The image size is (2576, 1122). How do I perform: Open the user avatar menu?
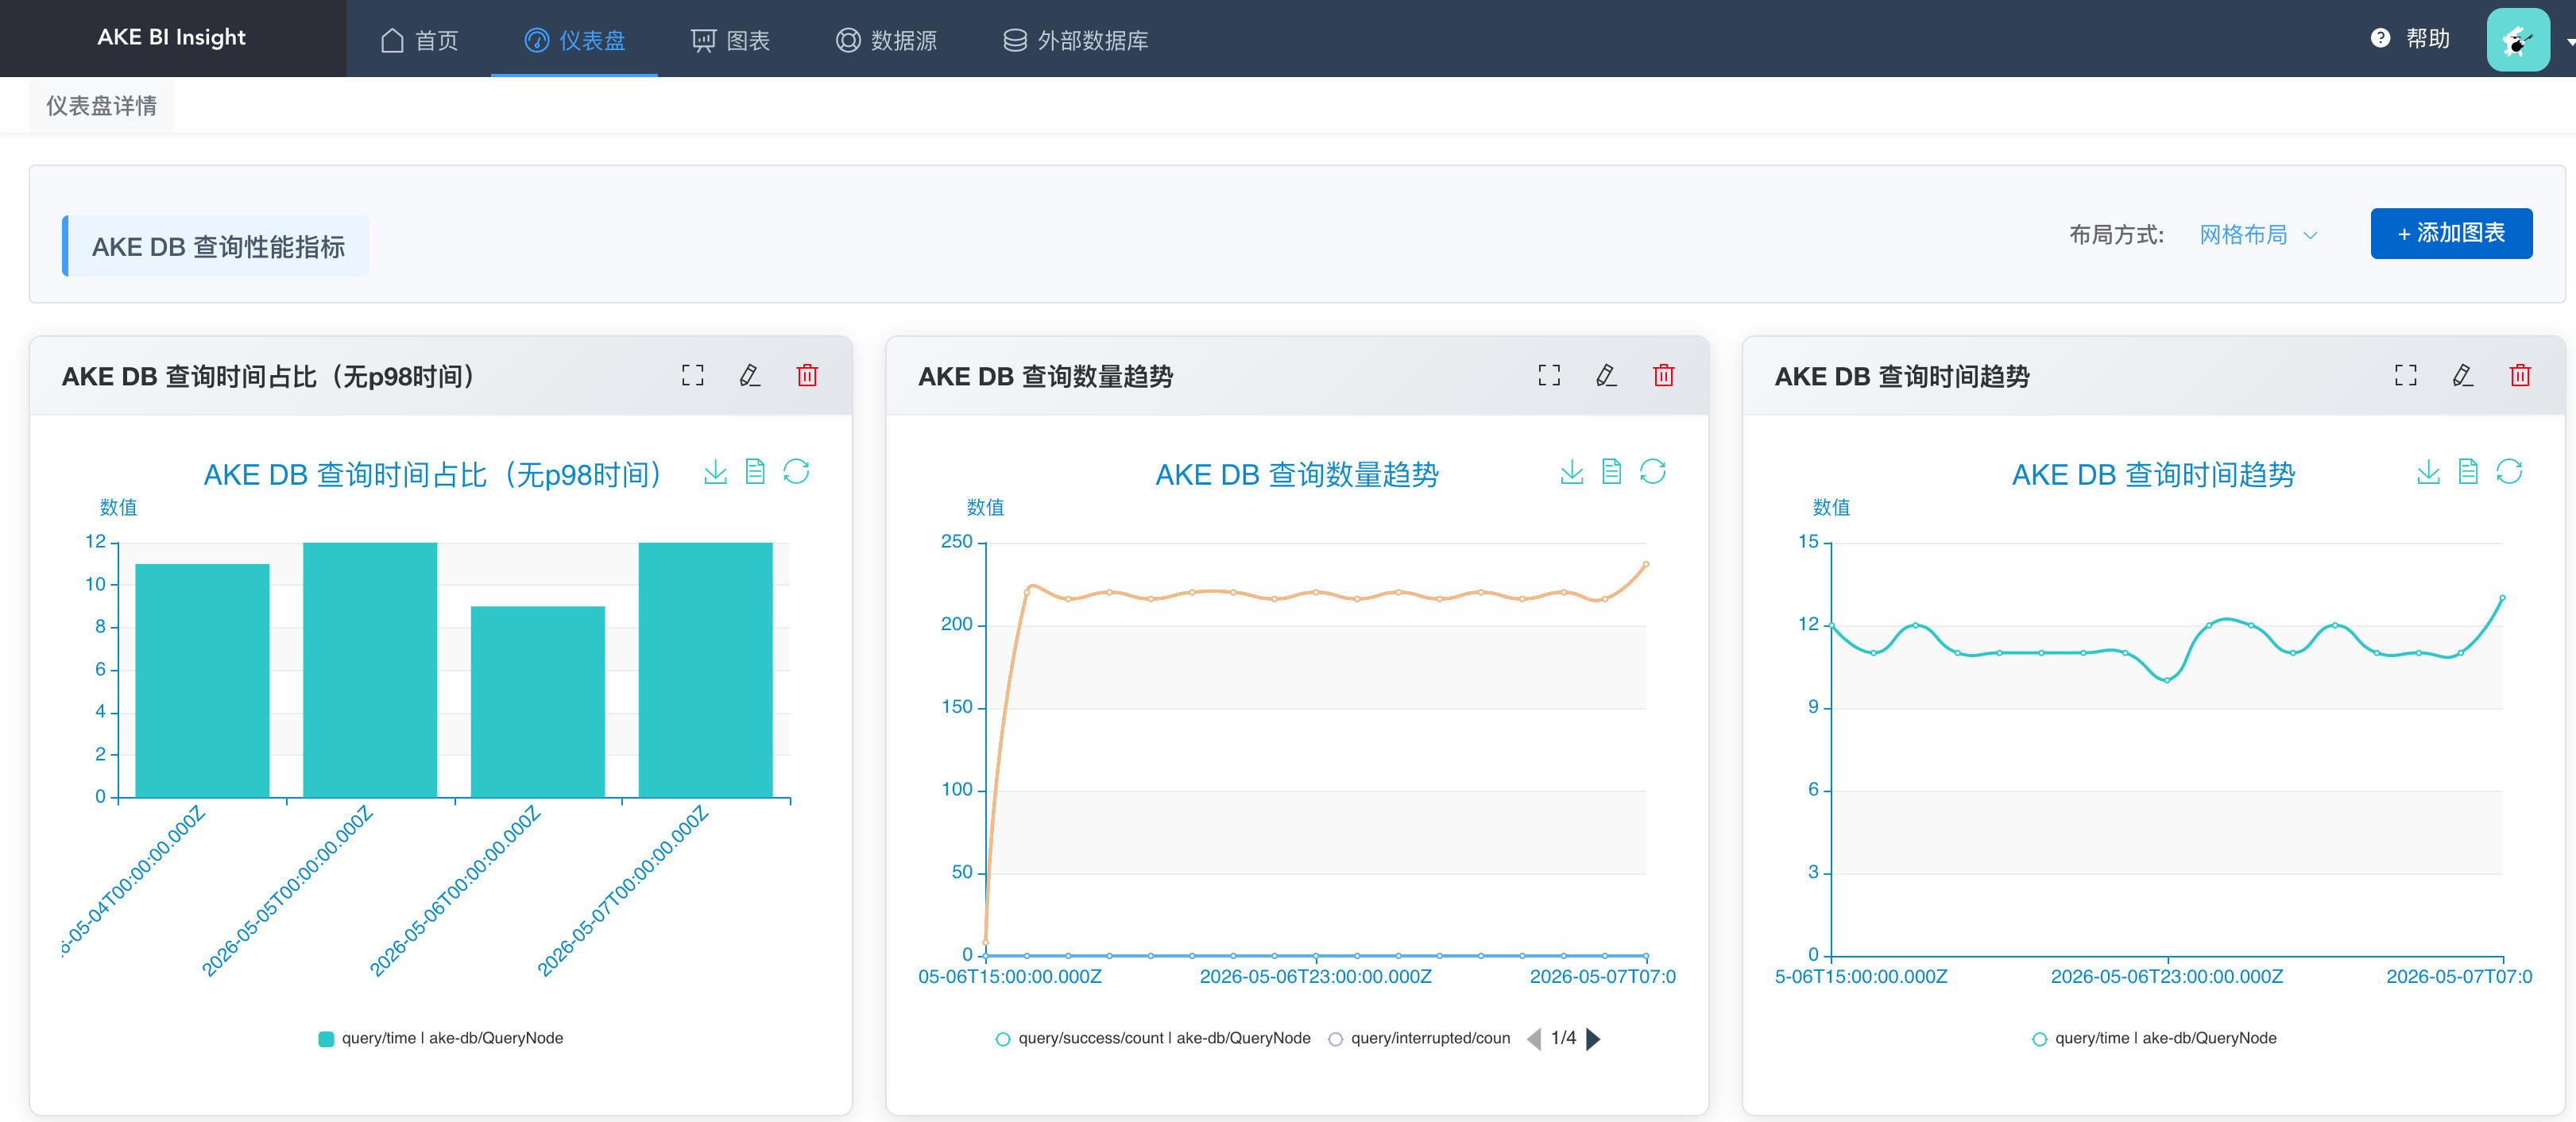pos(2518,39)
